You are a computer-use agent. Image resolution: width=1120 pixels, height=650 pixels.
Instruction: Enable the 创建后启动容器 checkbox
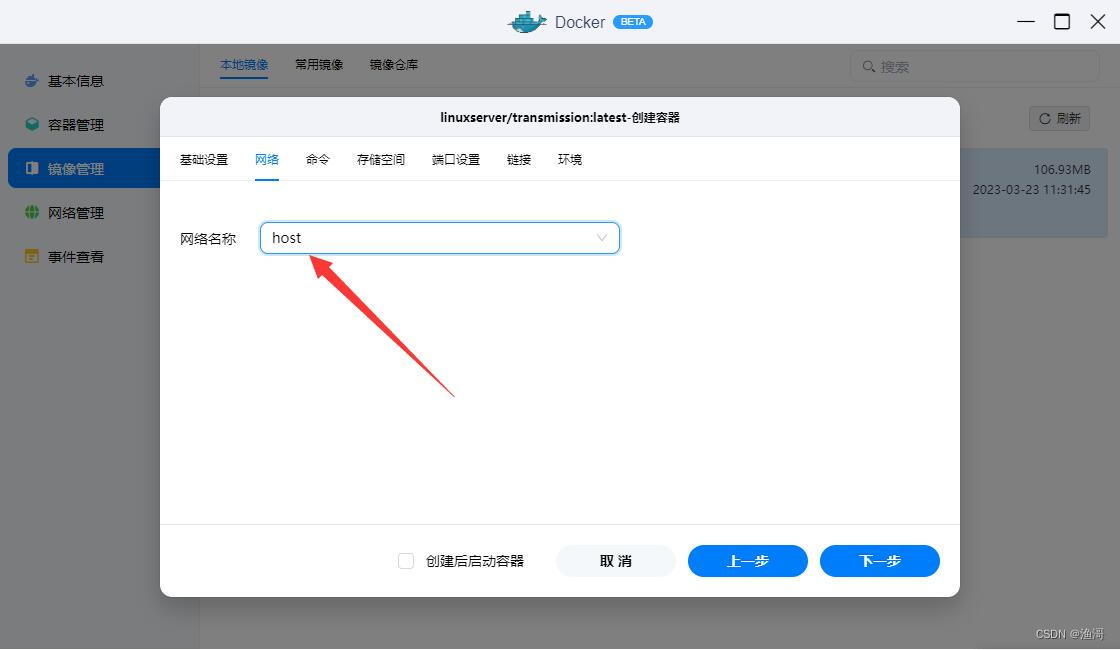click(406, 561)
